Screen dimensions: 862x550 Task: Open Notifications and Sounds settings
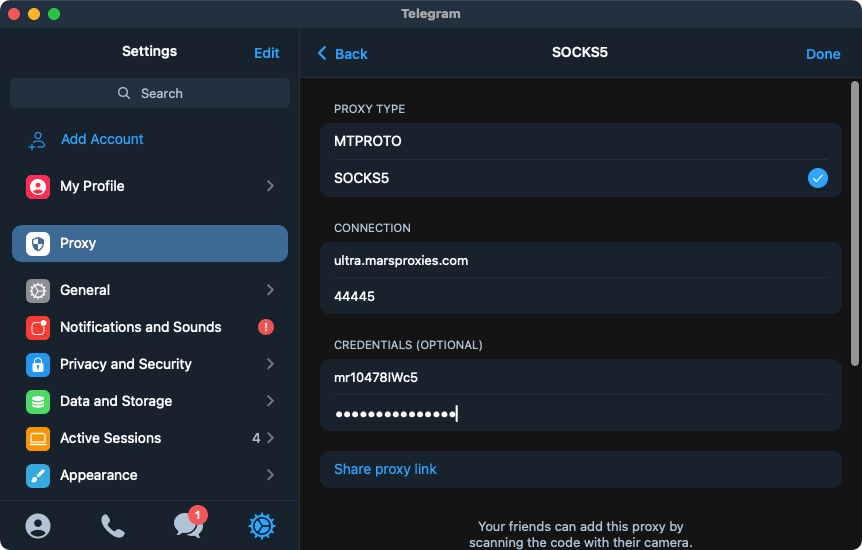click(x=150, y=327)
